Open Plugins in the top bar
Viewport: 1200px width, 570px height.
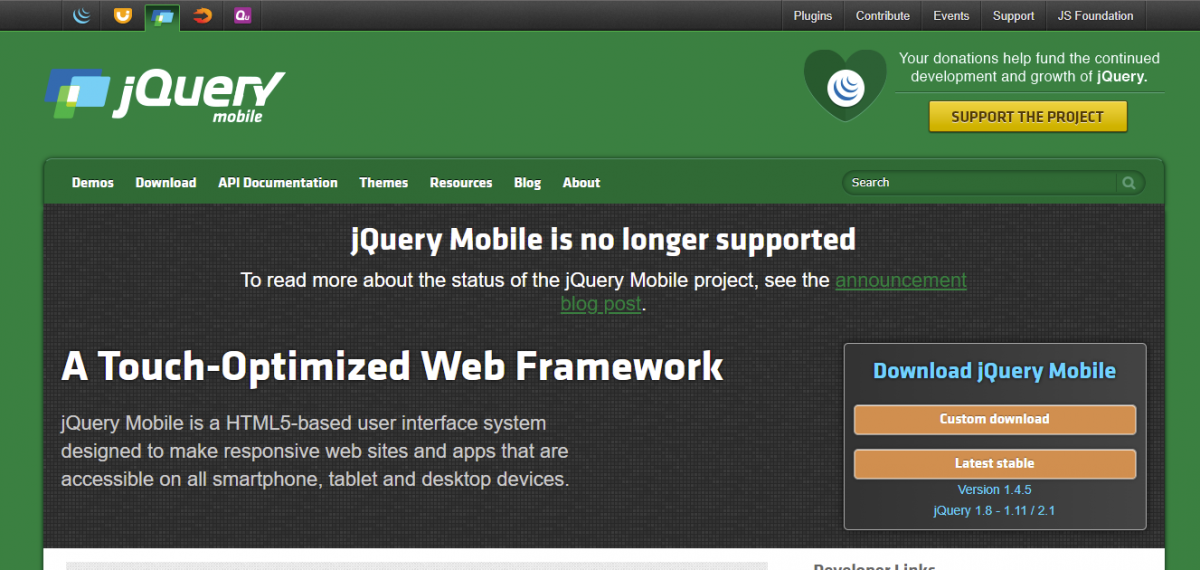813,16
